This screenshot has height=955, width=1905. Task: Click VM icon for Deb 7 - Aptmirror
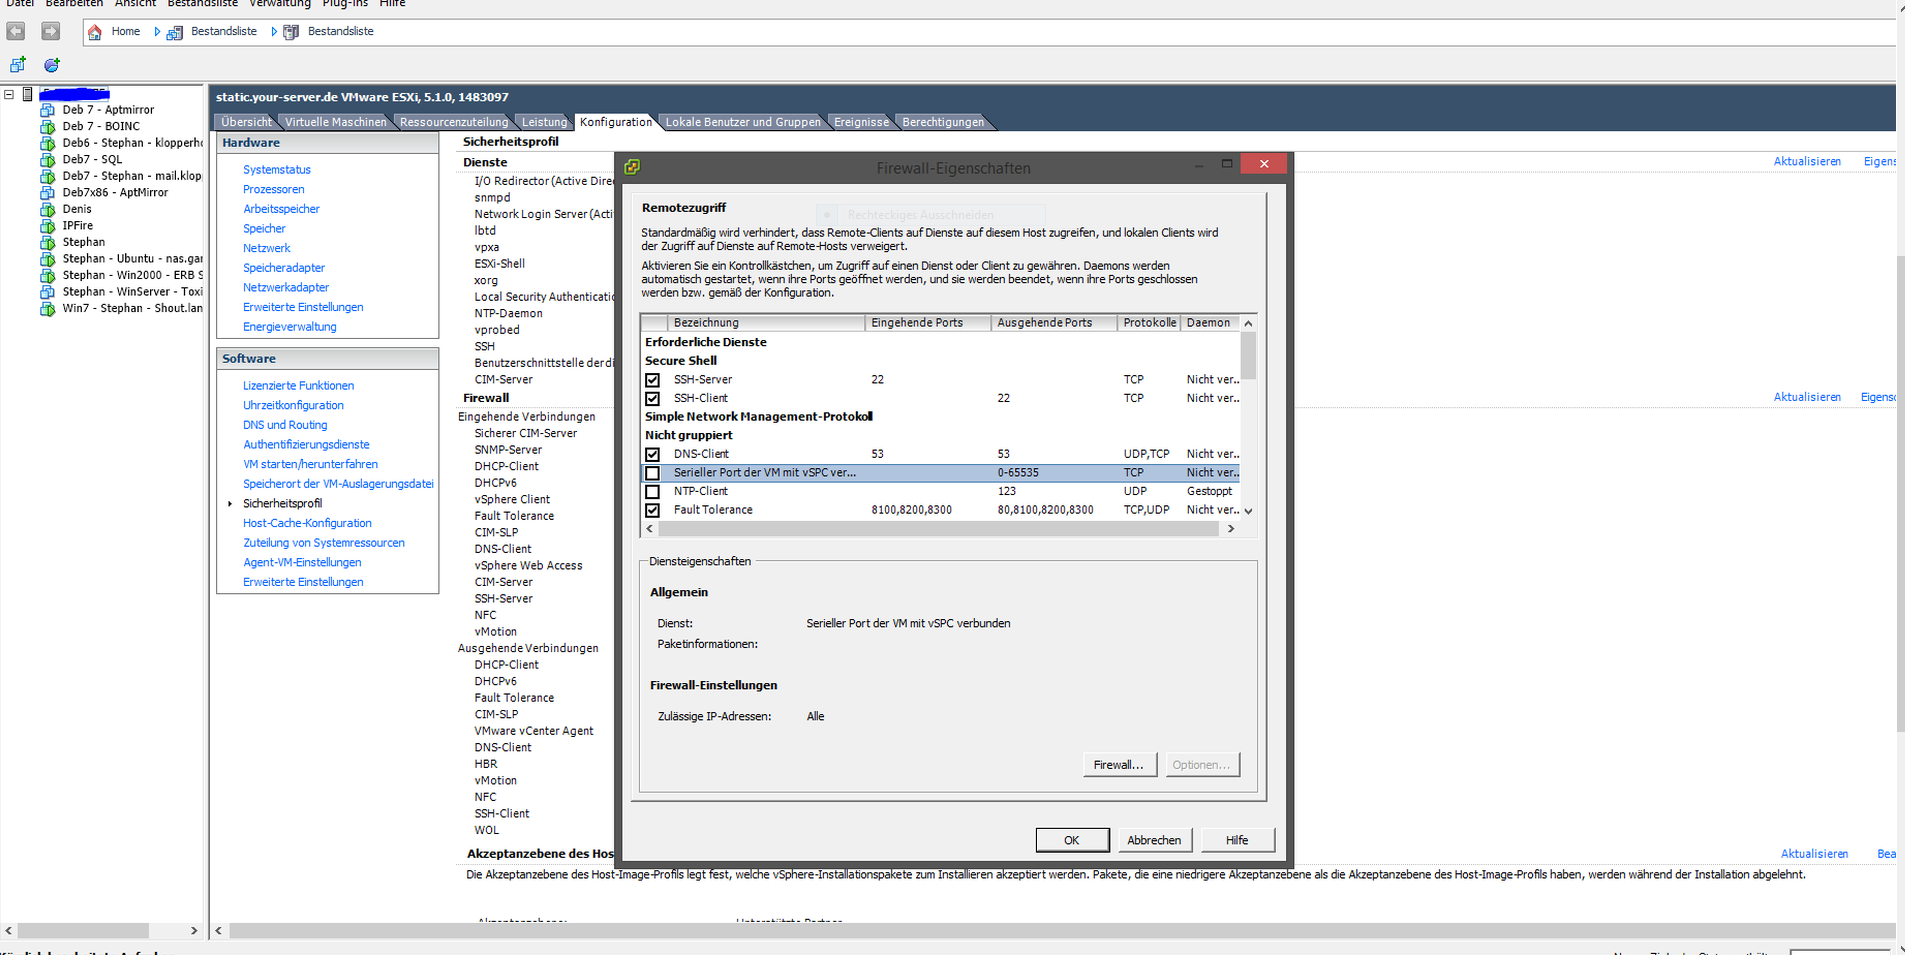click(47, 110)
